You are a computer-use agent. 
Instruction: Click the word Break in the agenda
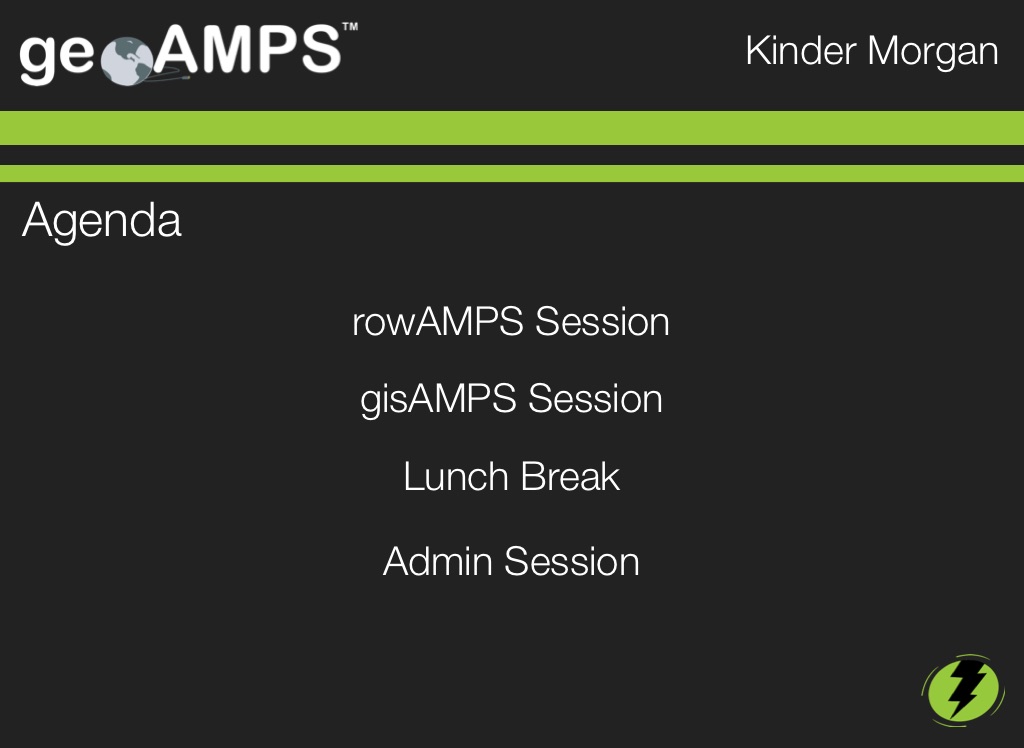[570, 476]
